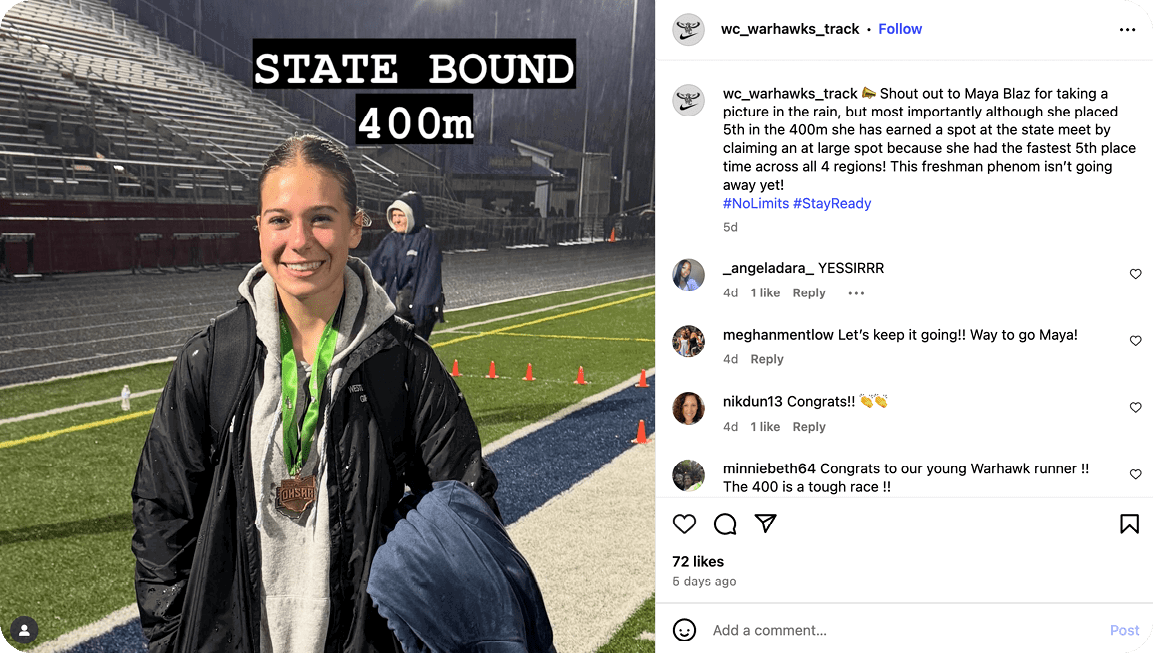The width and height of the screenshot is (1153, 653).
Task: Open comments via speech bubble icon
Action: pos(725,524)
